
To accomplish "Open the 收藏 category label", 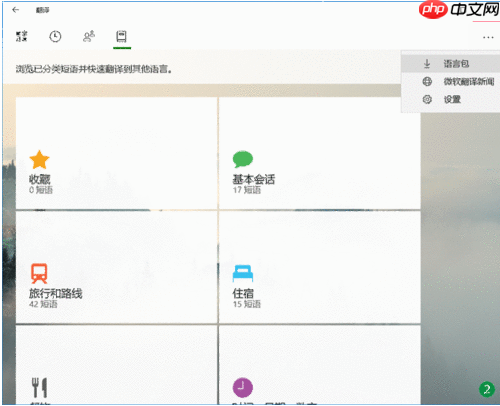I will (40, 179).
